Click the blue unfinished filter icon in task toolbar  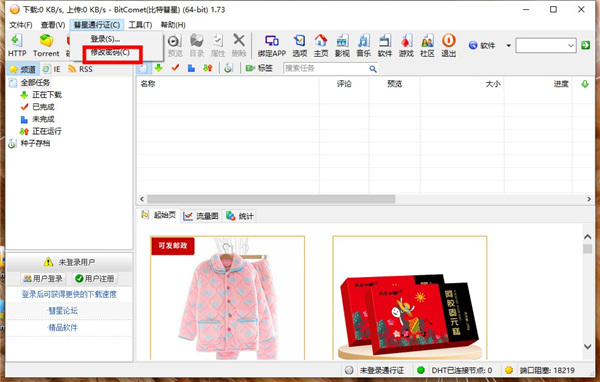191,68
